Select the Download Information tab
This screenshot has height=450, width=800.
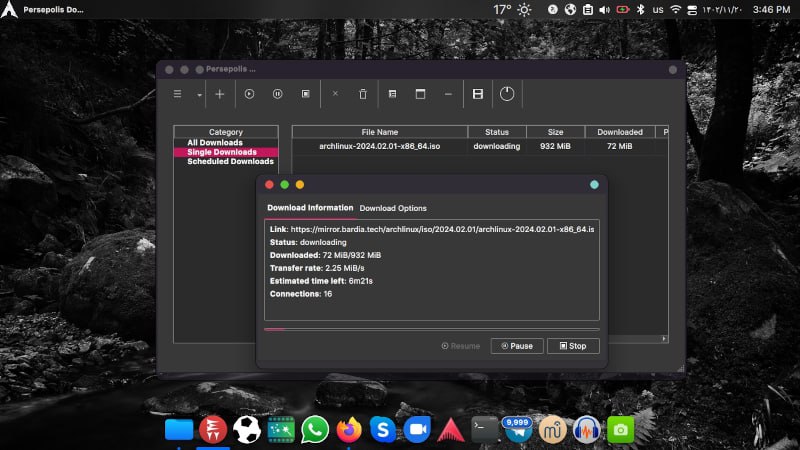[310, 208]
